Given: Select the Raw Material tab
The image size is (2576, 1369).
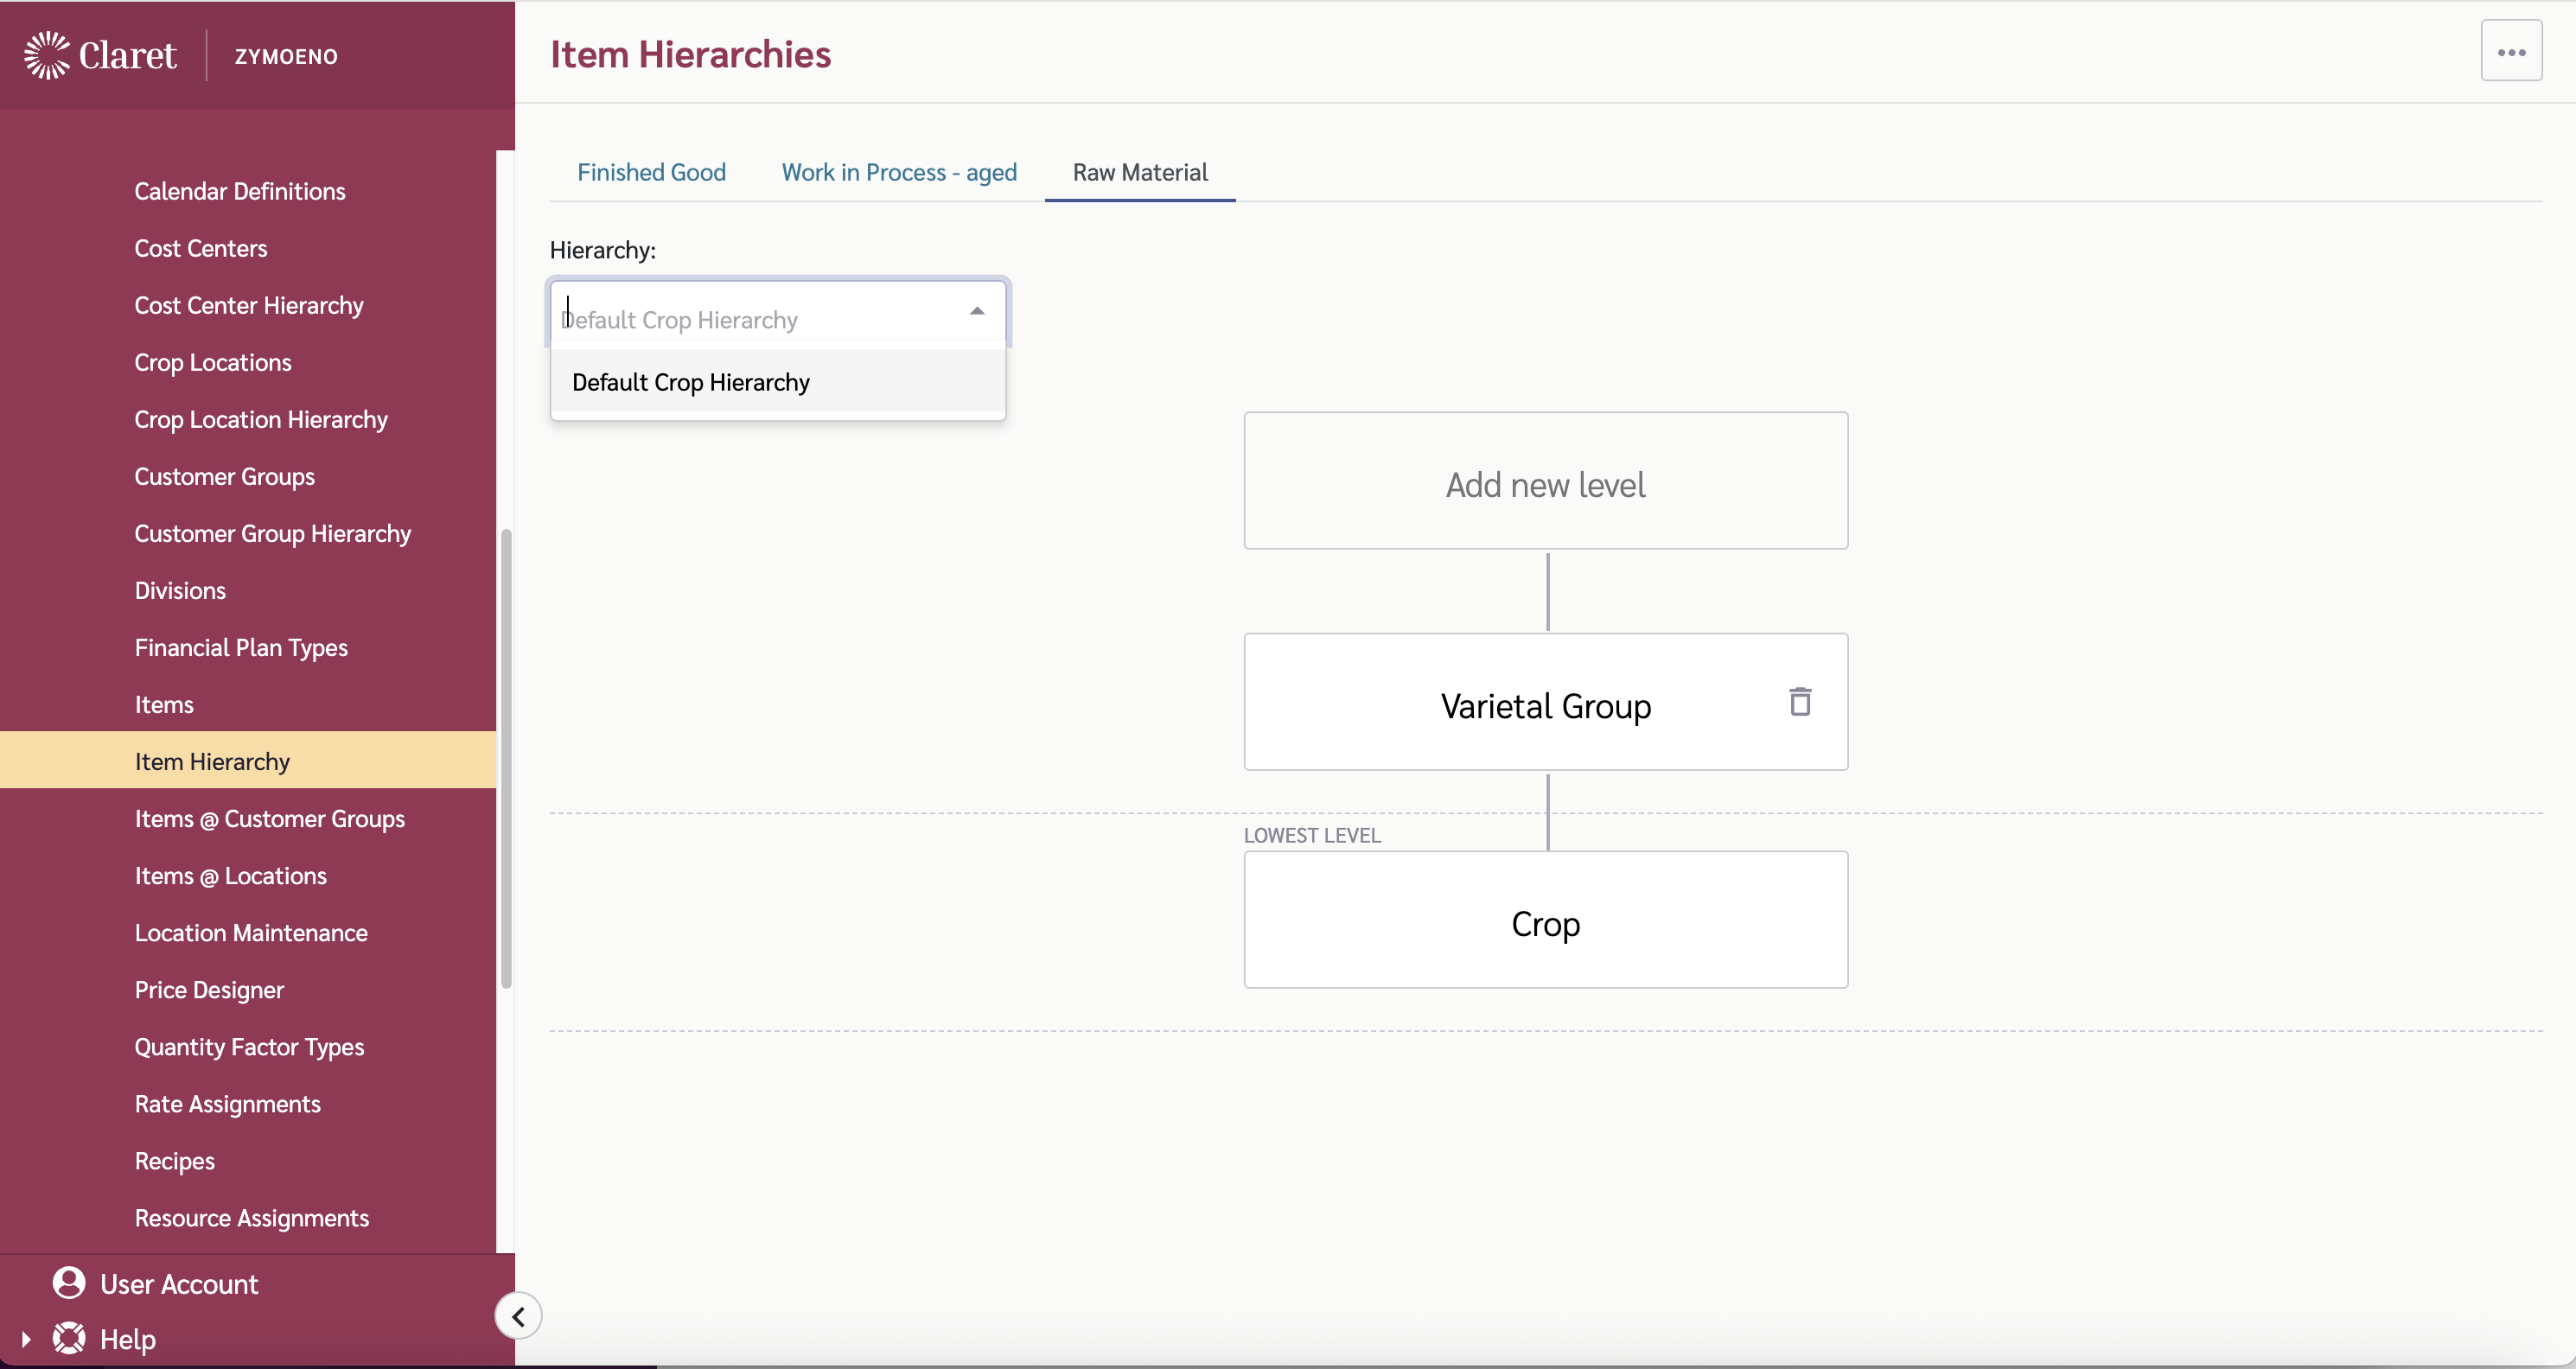Looking at the screenshot, I should pyautogui.click(x=1140, y=172).
